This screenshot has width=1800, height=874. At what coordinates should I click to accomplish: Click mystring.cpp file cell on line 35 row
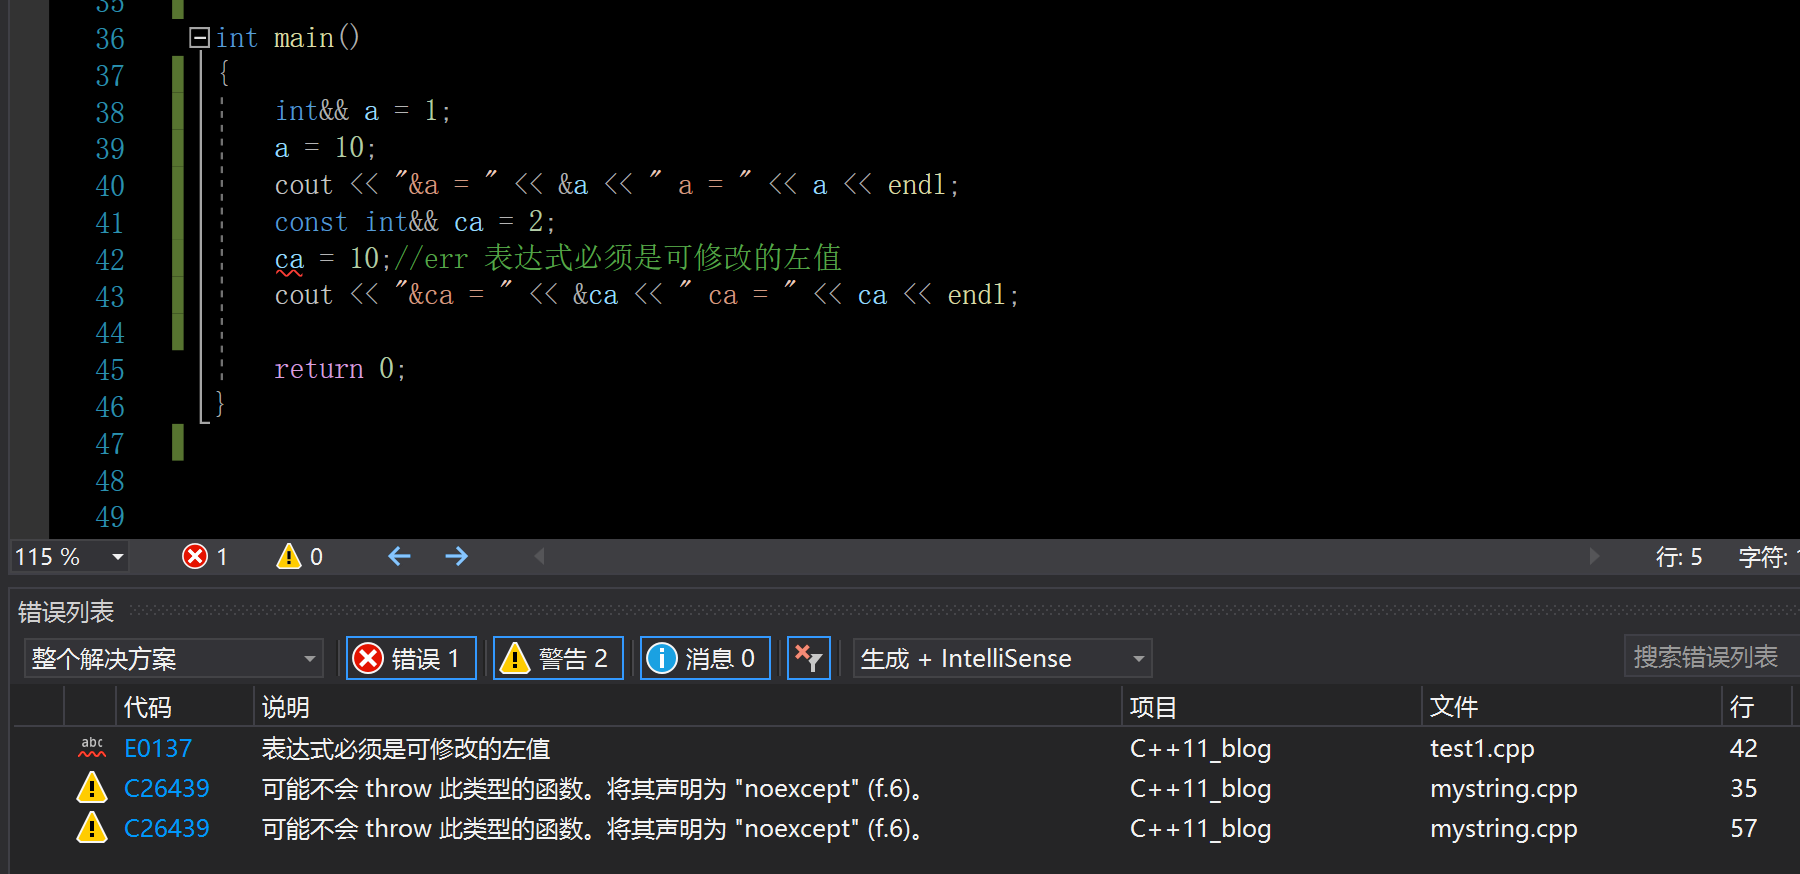[1504, 788]
